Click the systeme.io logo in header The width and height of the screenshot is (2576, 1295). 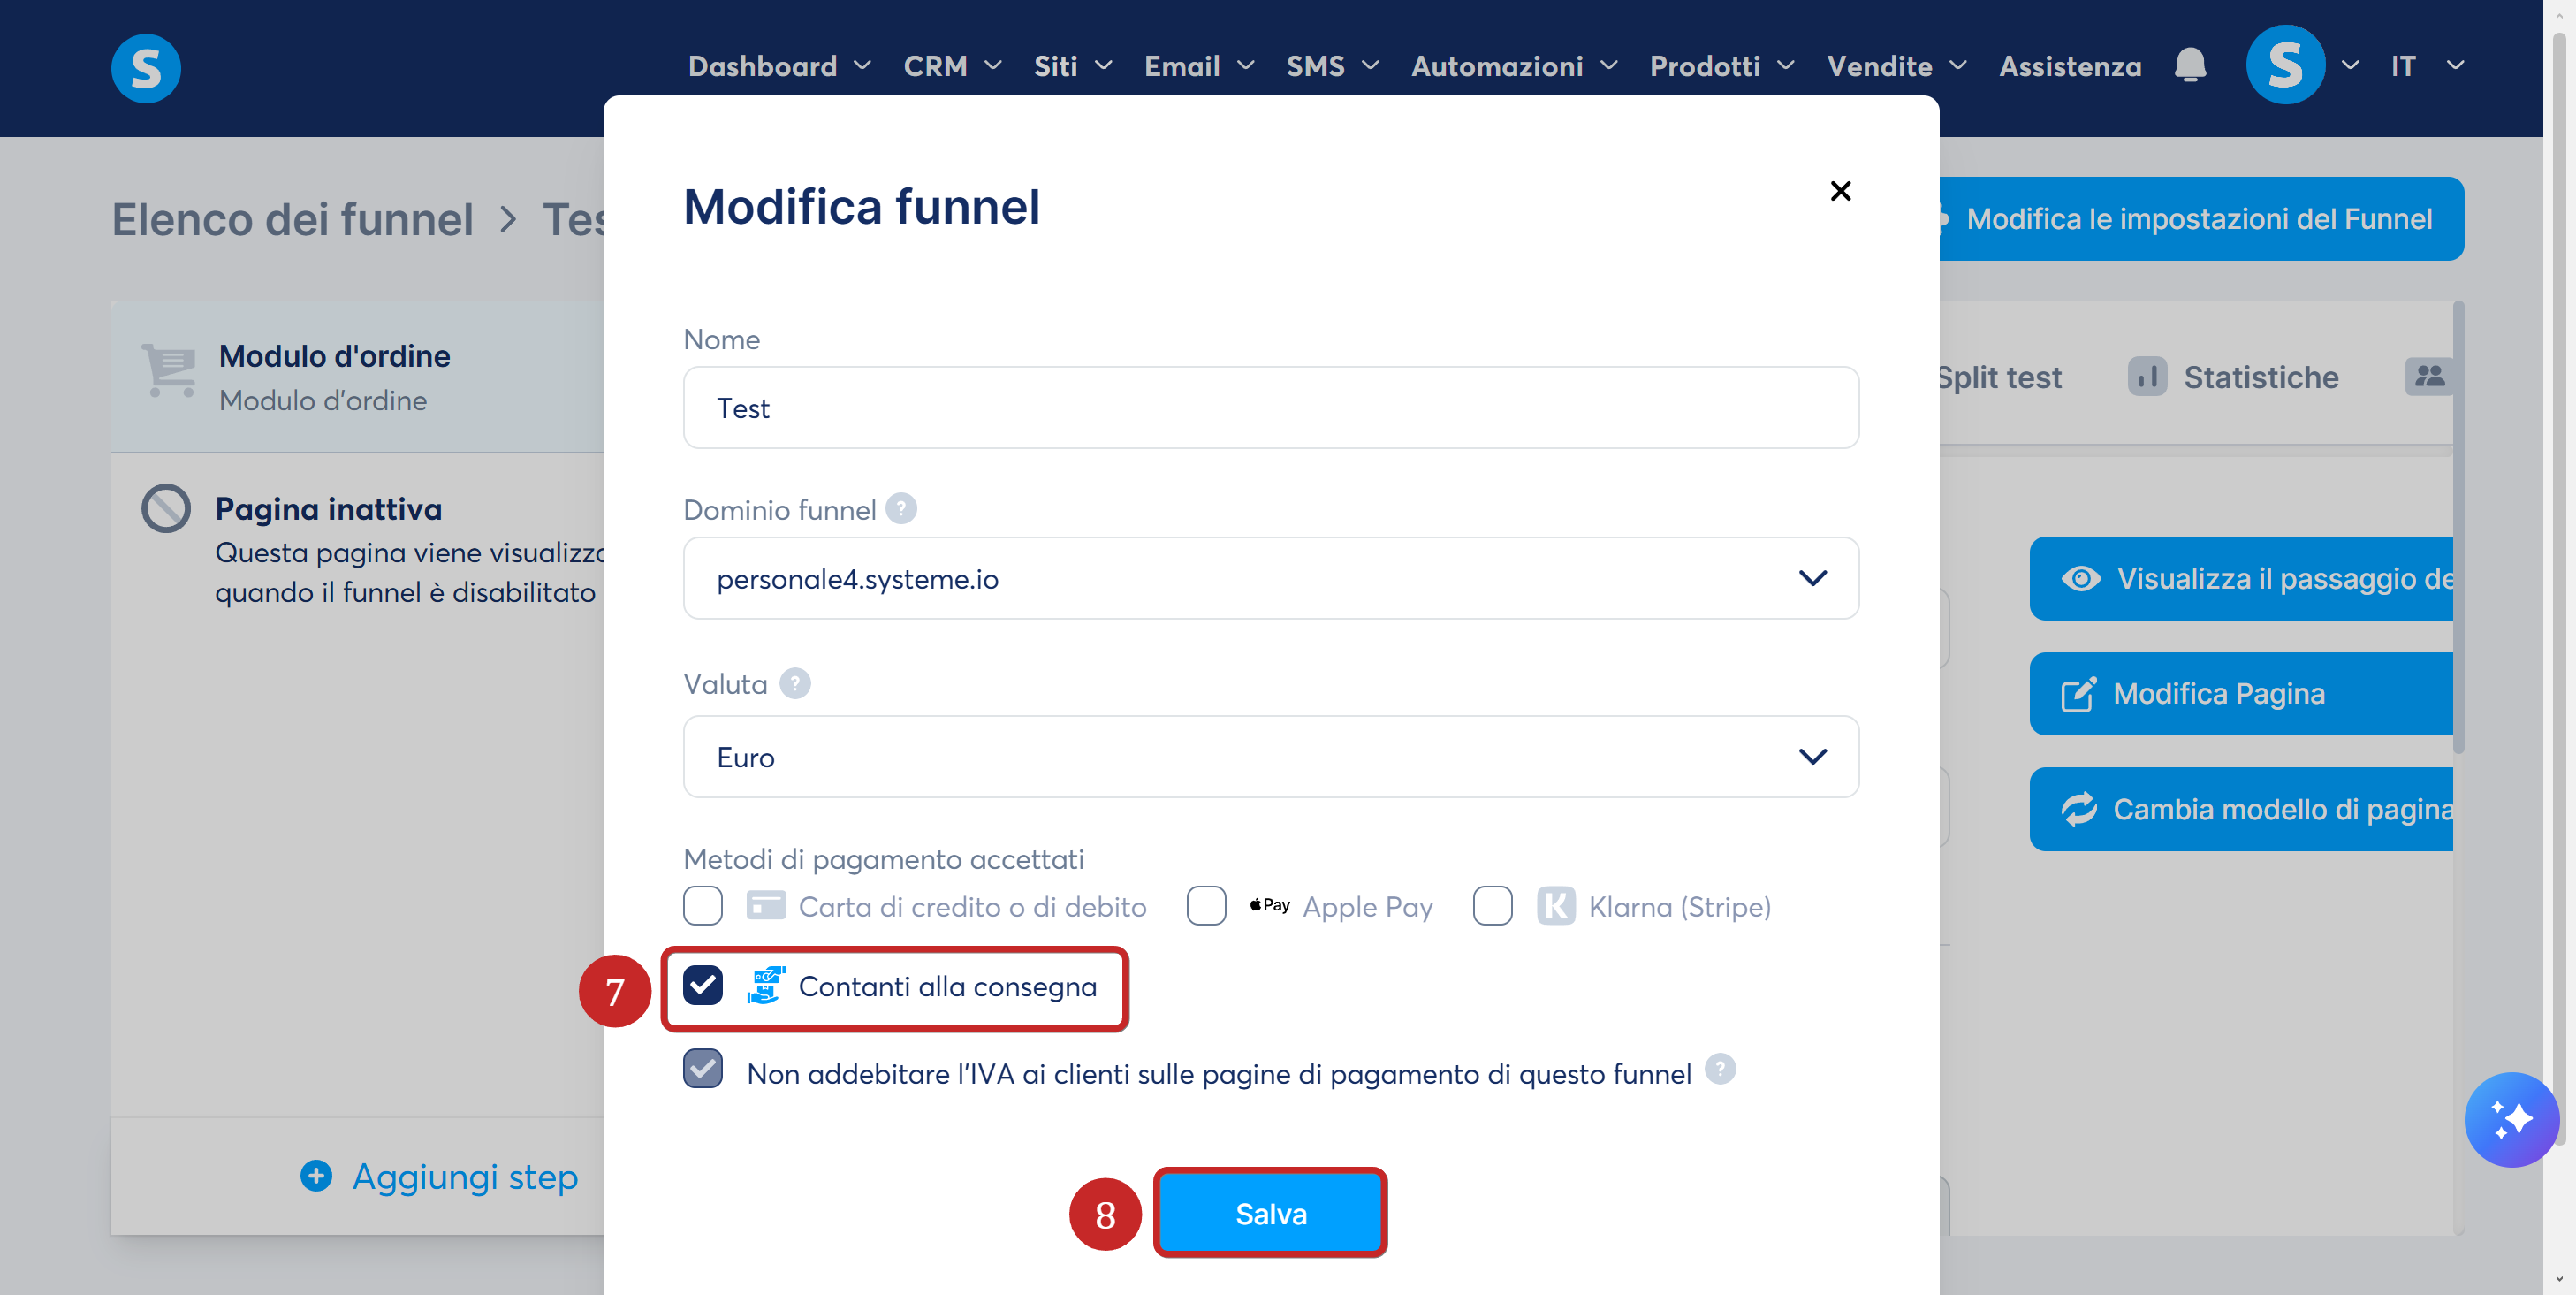[x=146, y=68]
